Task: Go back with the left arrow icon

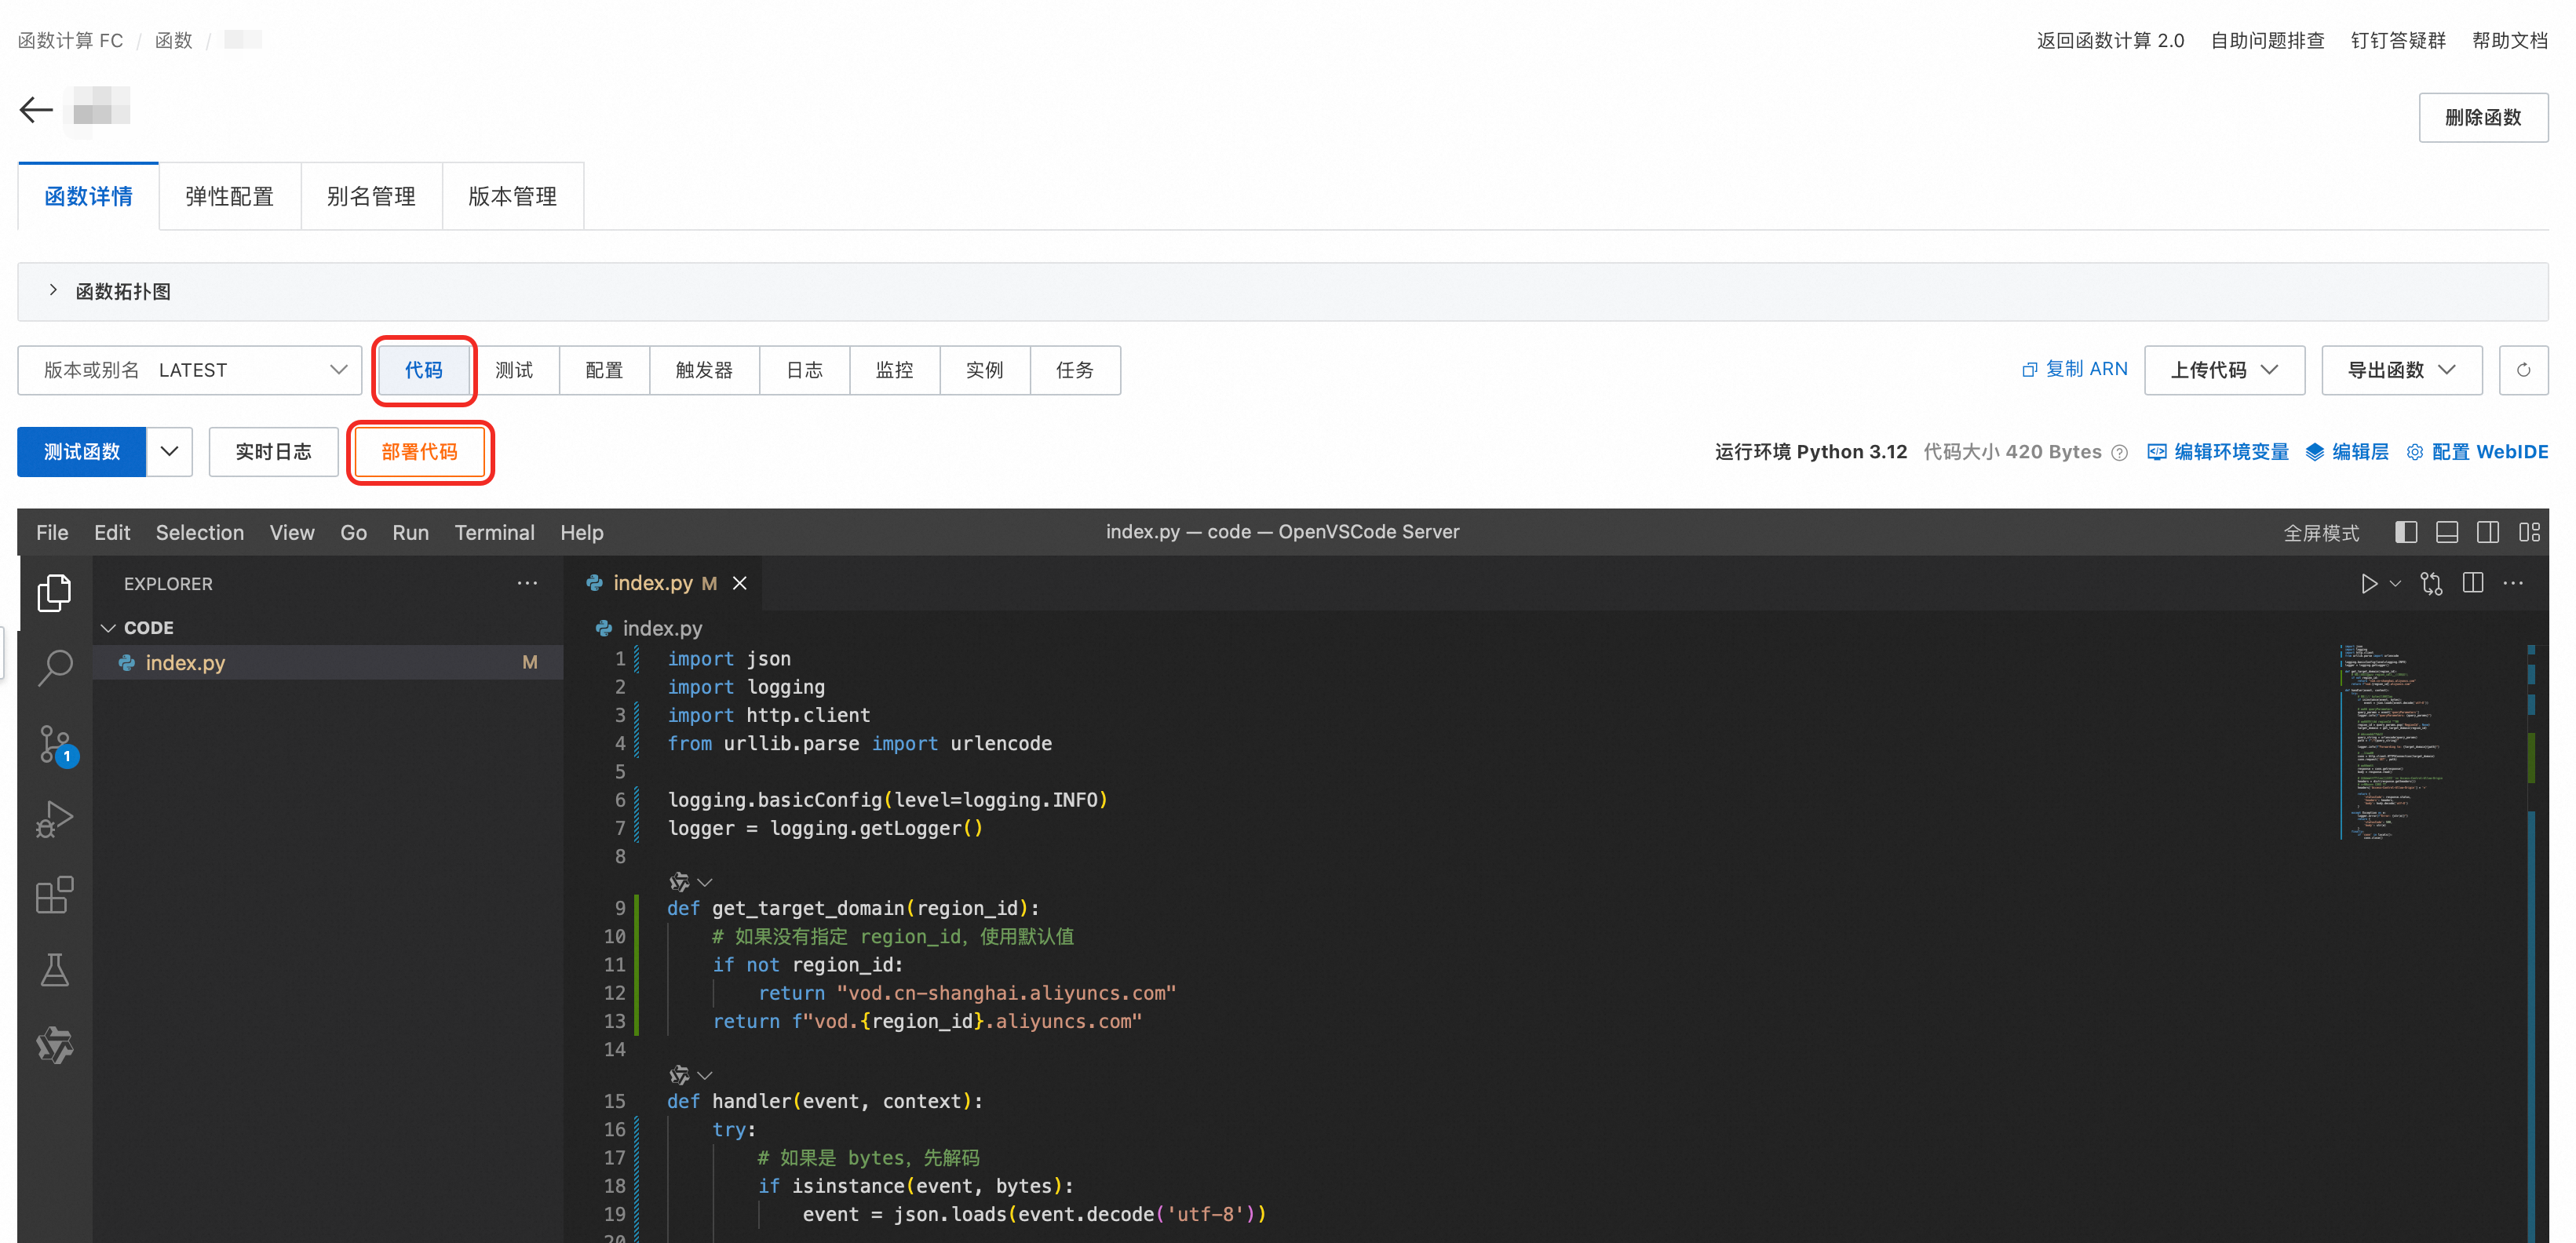Action: [36, 109]
